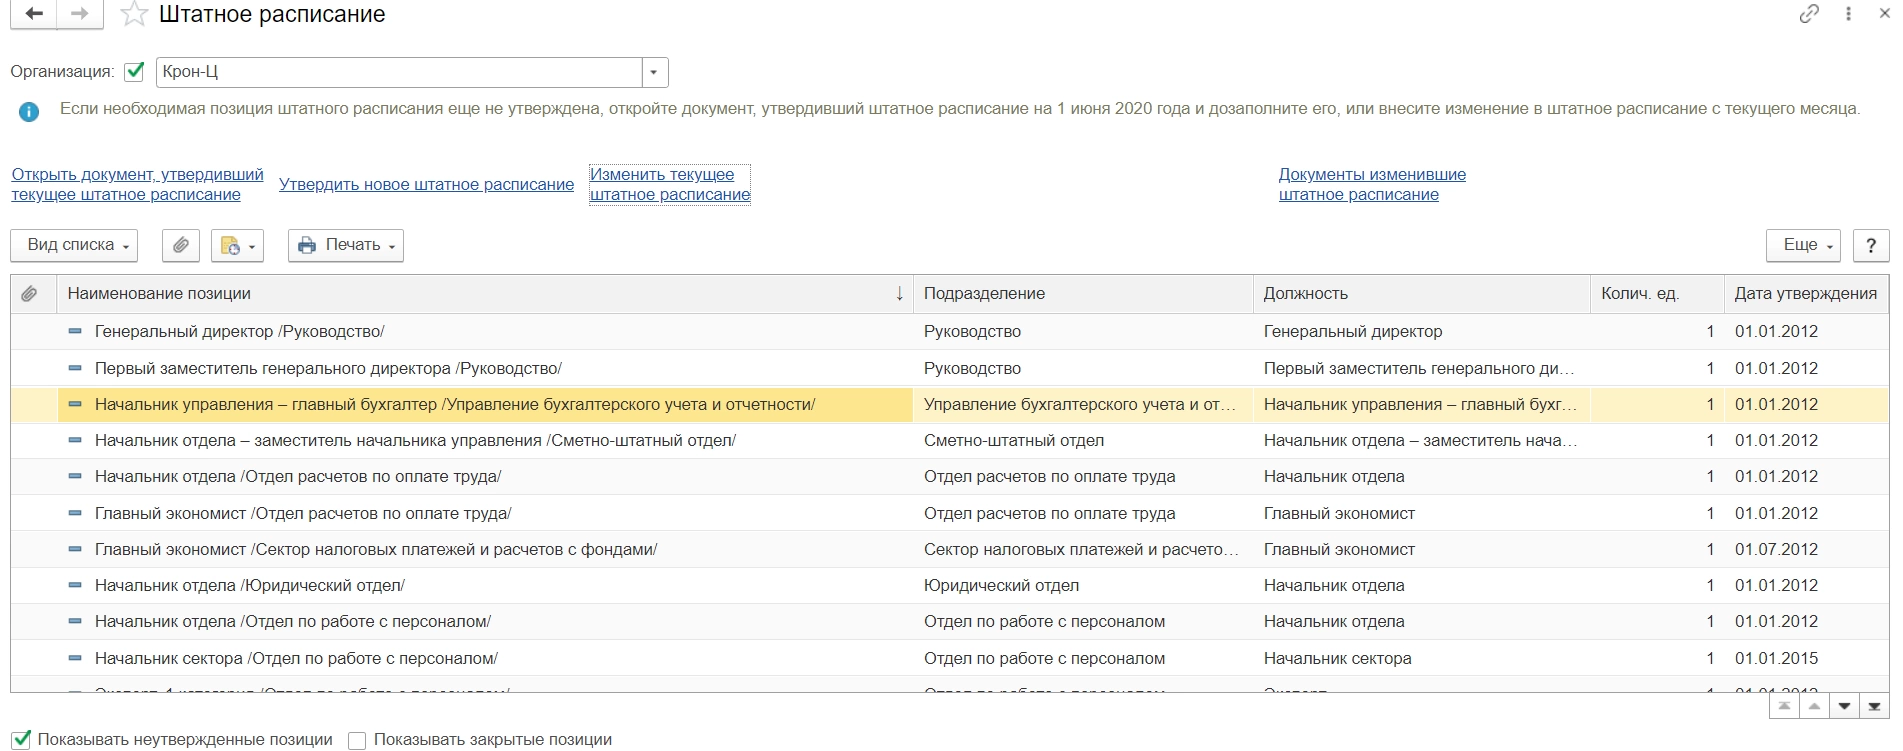Copy link using the chain icon

point(1809,14)
